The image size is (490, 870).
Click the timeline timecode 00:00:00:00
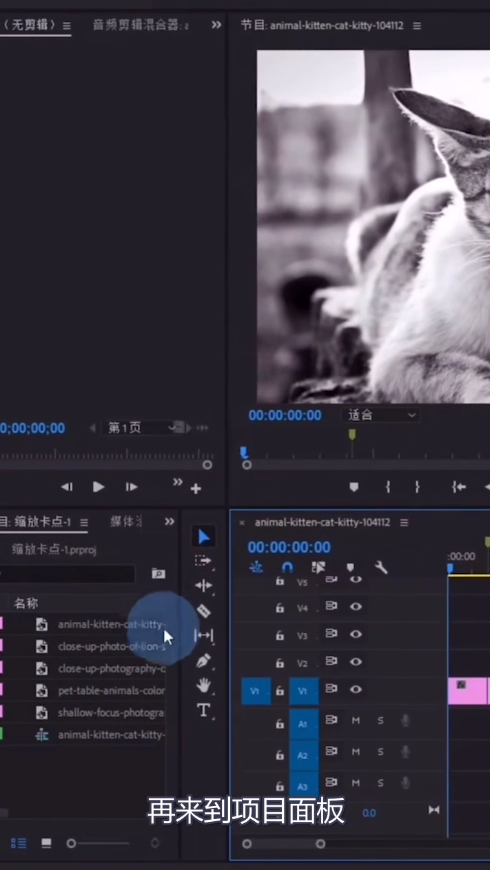pos(289,547)
